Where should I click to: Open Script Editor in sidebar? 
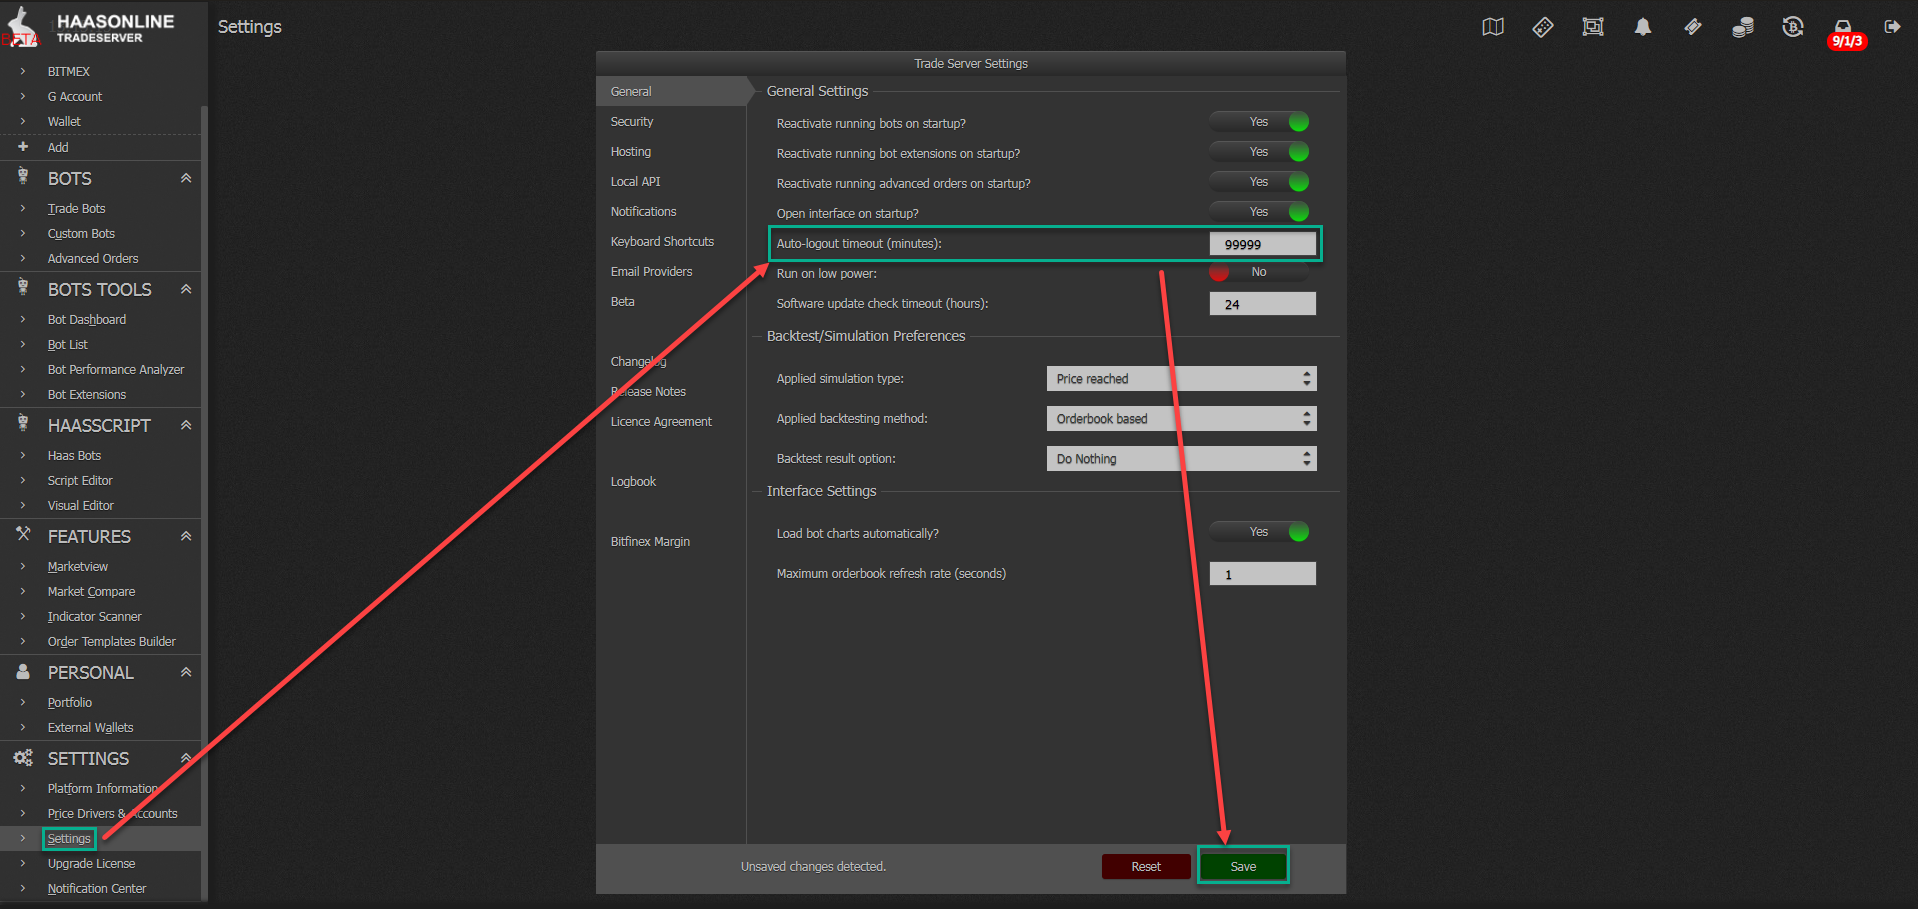80,480
